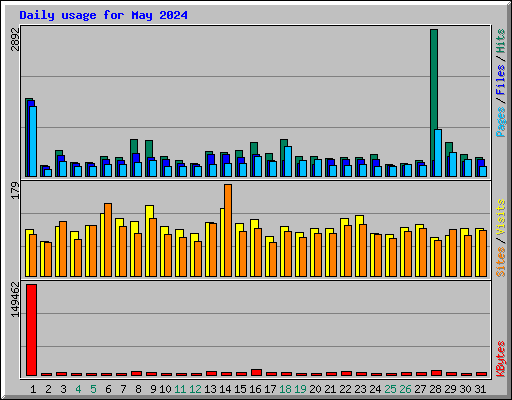Click the Visits legend label
The width and height of the screenshot is (512, 400).
(x=501, y=218)
